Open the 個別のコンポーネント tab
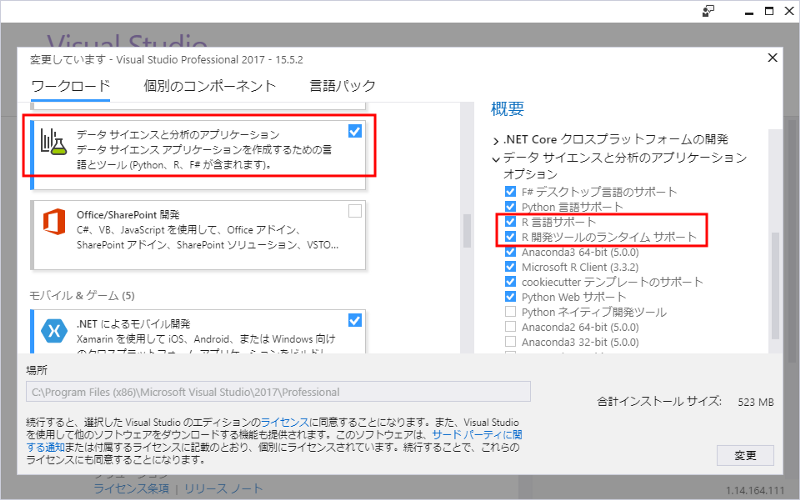This screenshot has width=800, height=500. (x=210, y=86)
